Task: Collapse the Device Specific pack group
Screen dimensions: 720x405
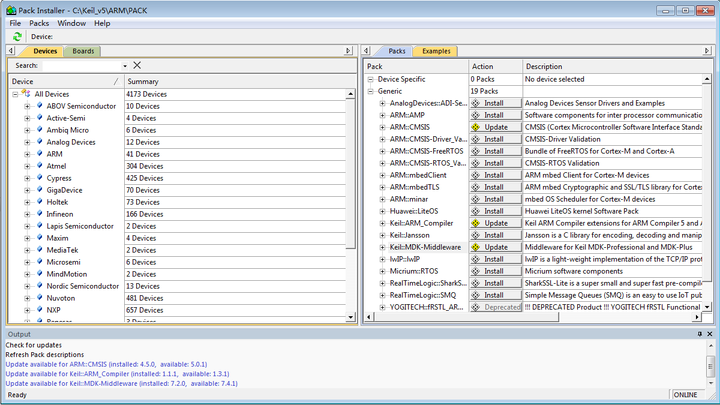Action: pyautogui.click(x=371, y=79)
